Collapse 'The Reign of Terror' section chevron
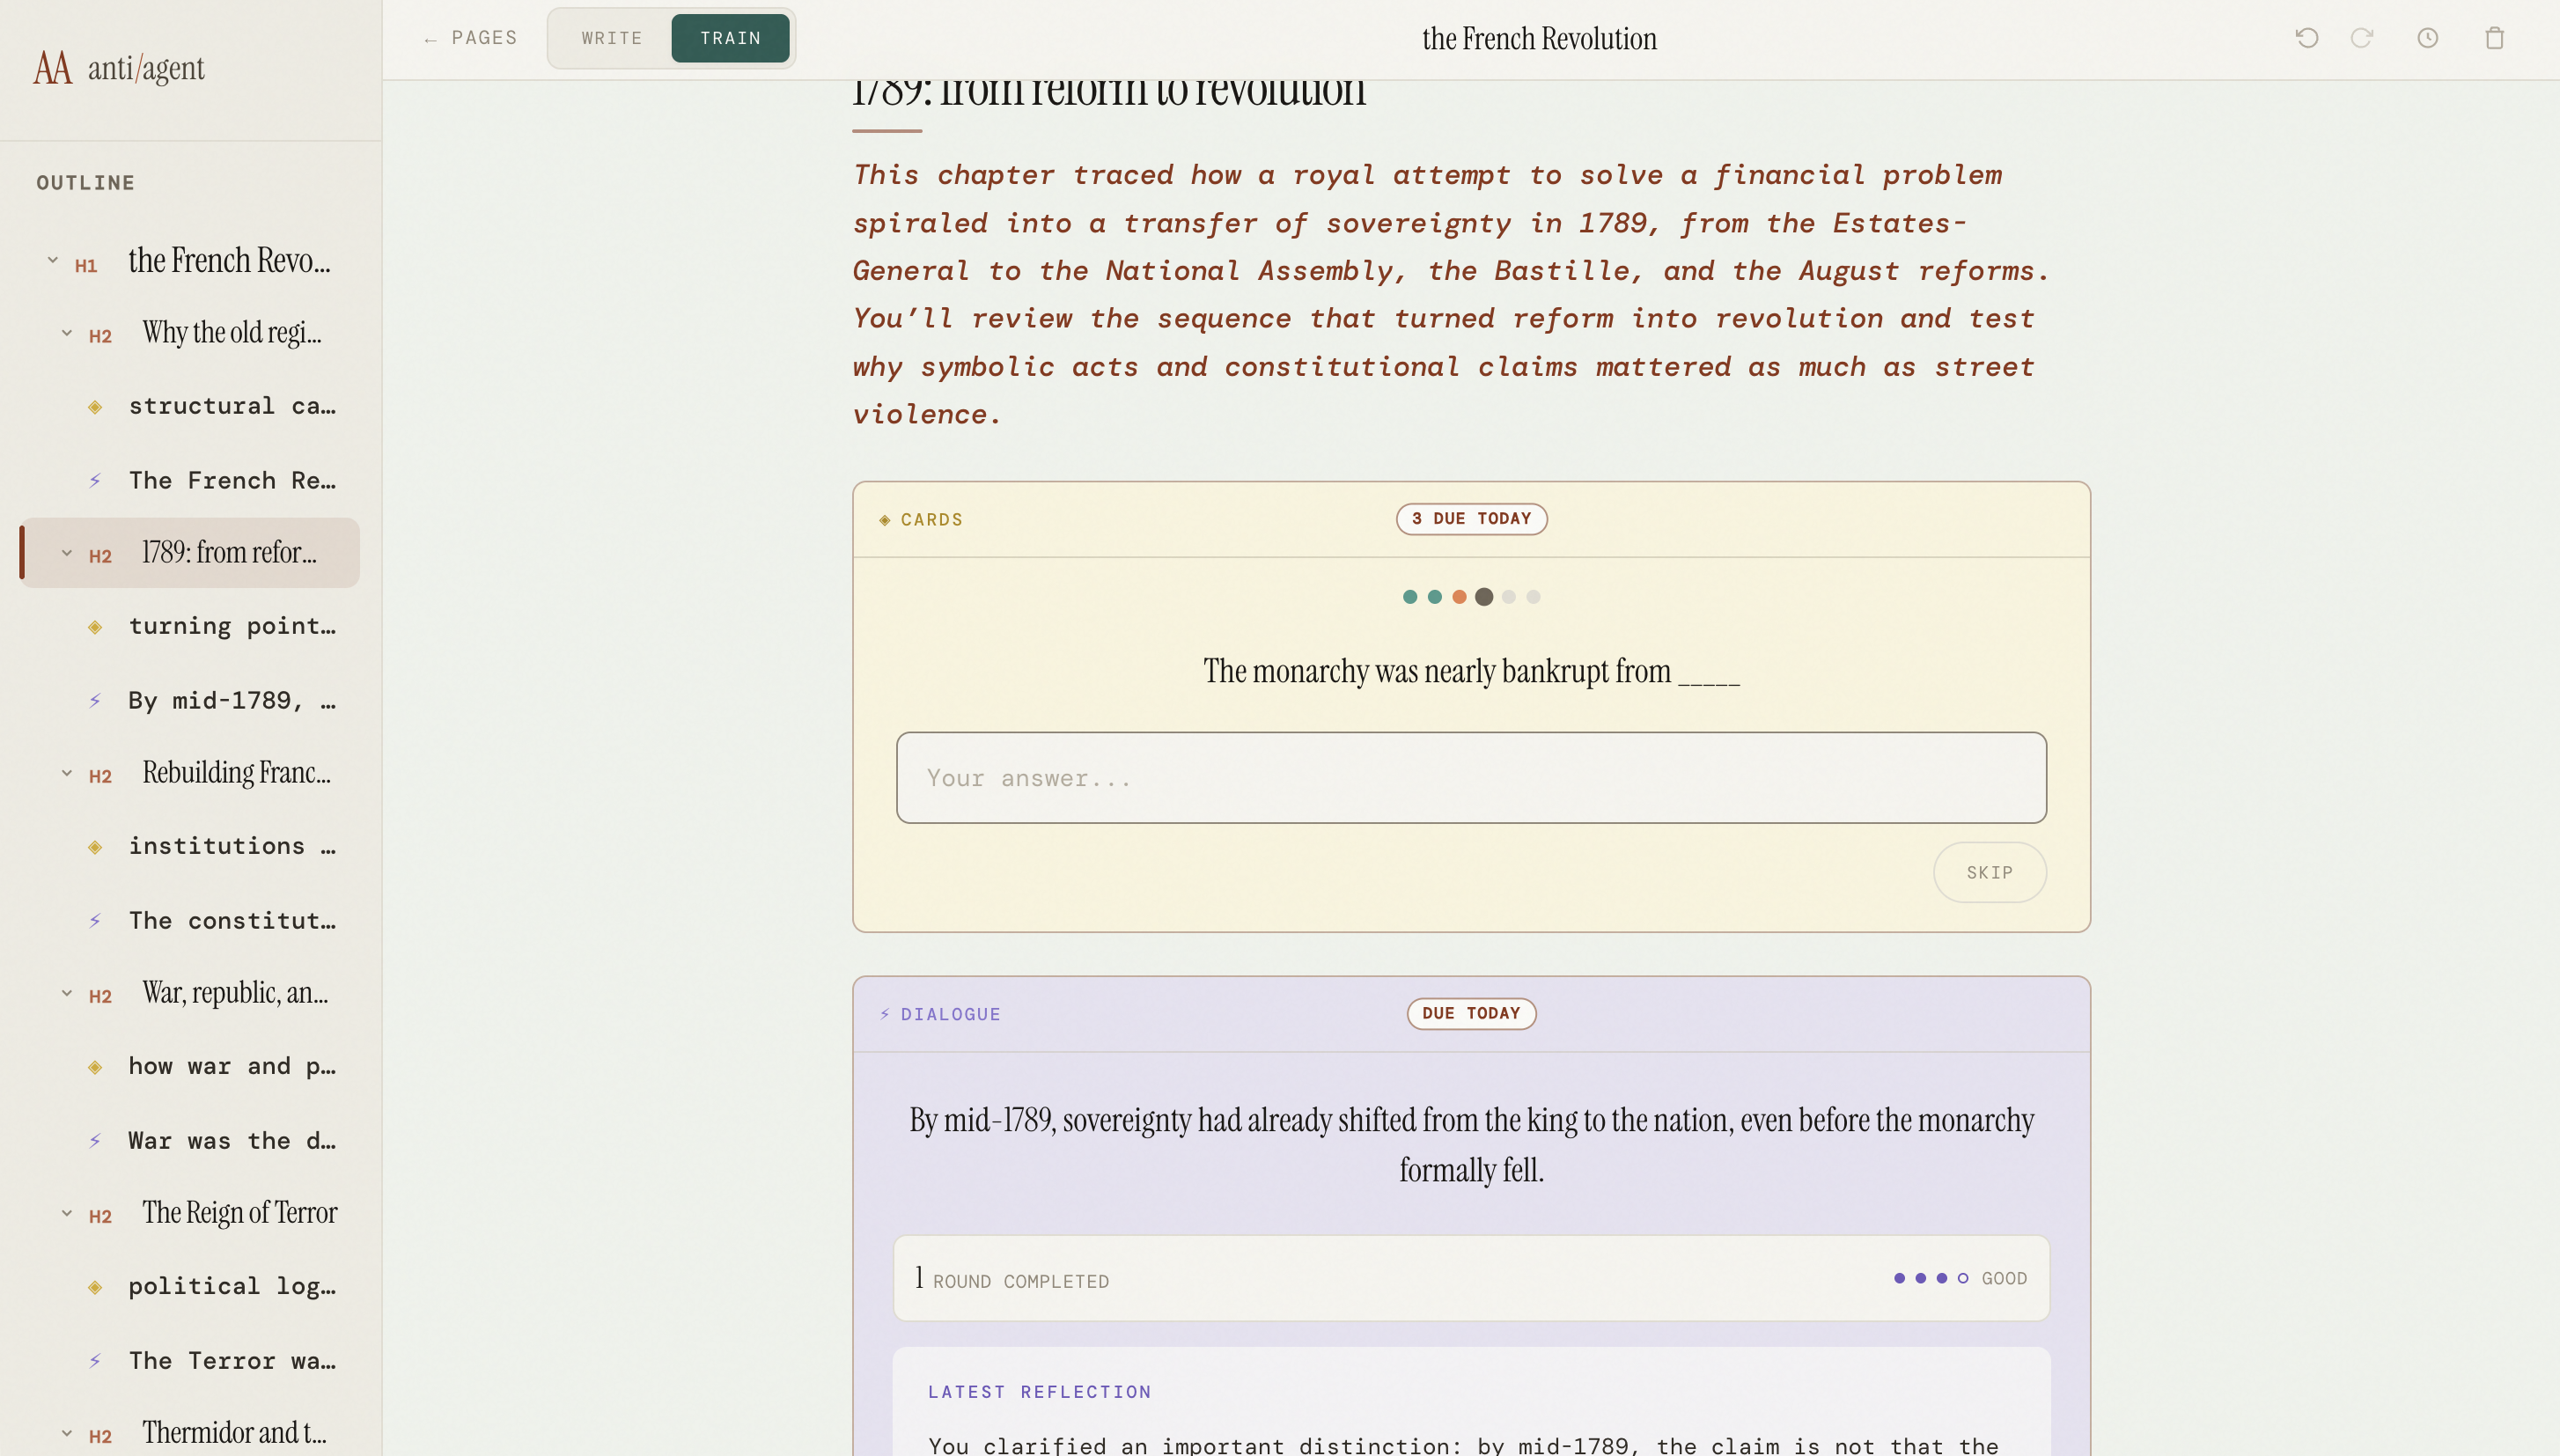The image size is (2560, 1456). (x=67, y=1213)
